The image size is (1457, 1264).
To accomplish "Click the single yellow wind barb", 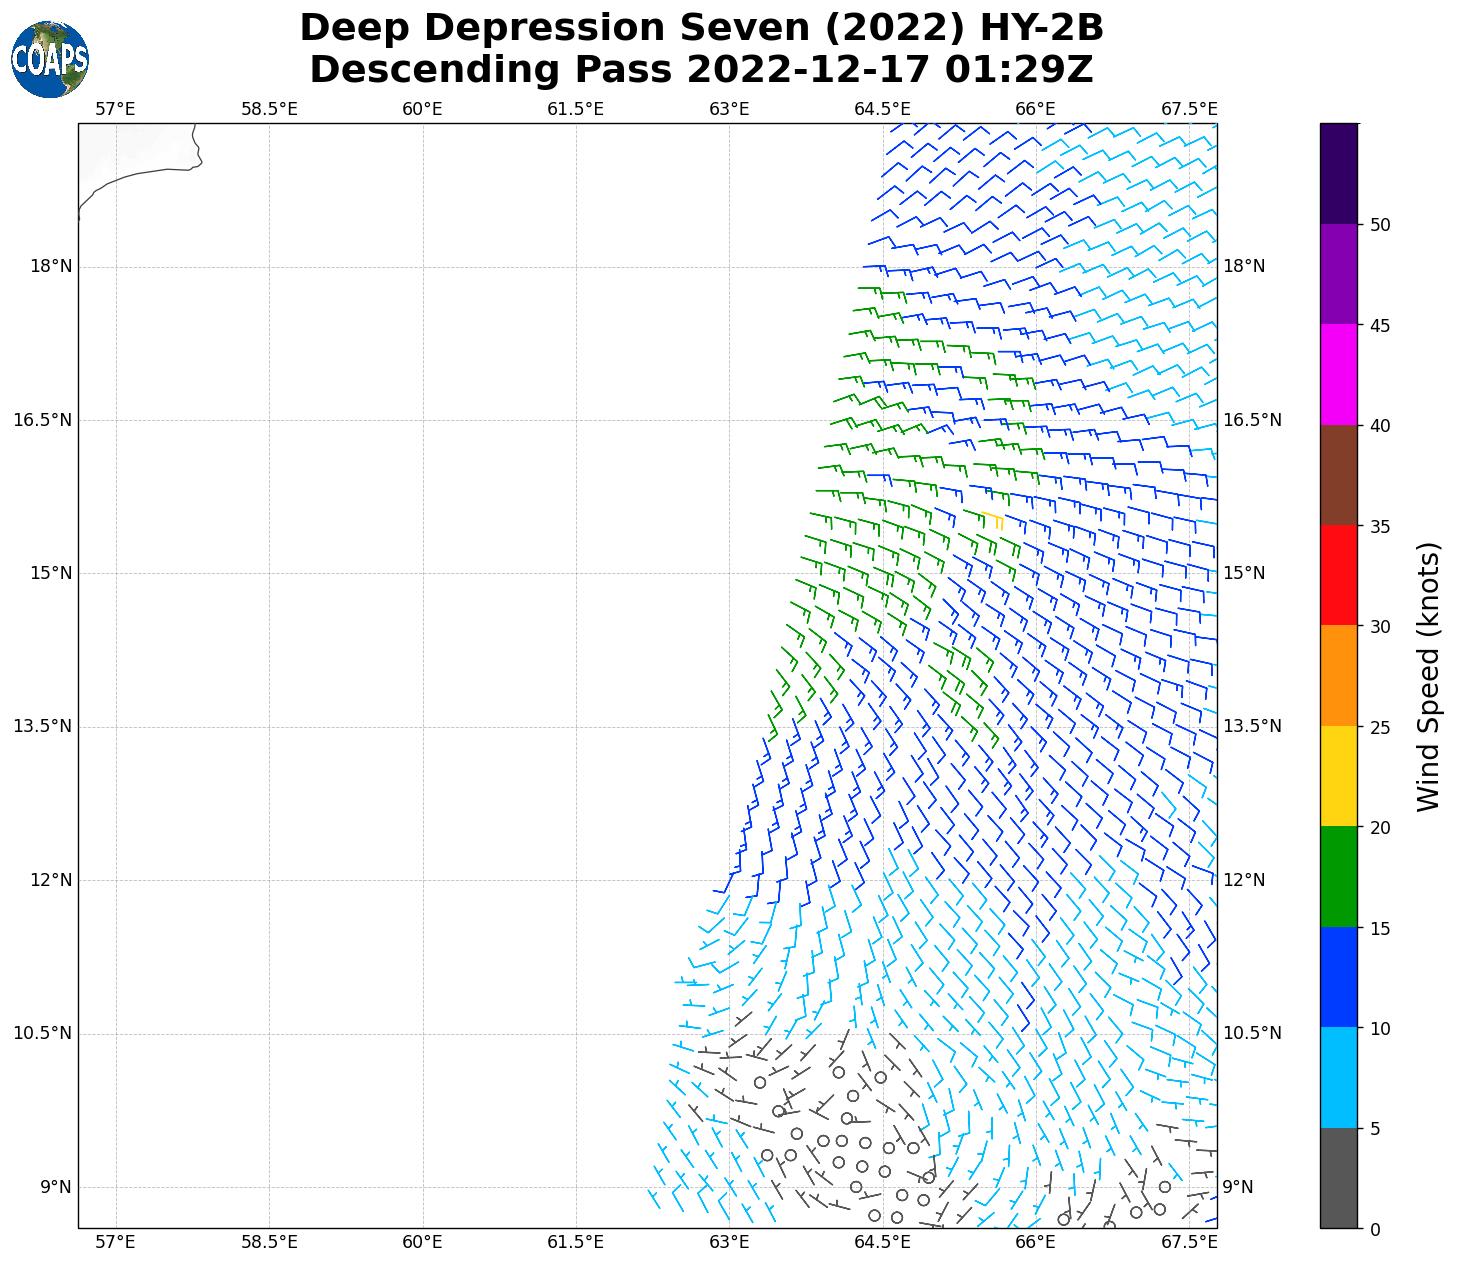I will tap(993, 518).
